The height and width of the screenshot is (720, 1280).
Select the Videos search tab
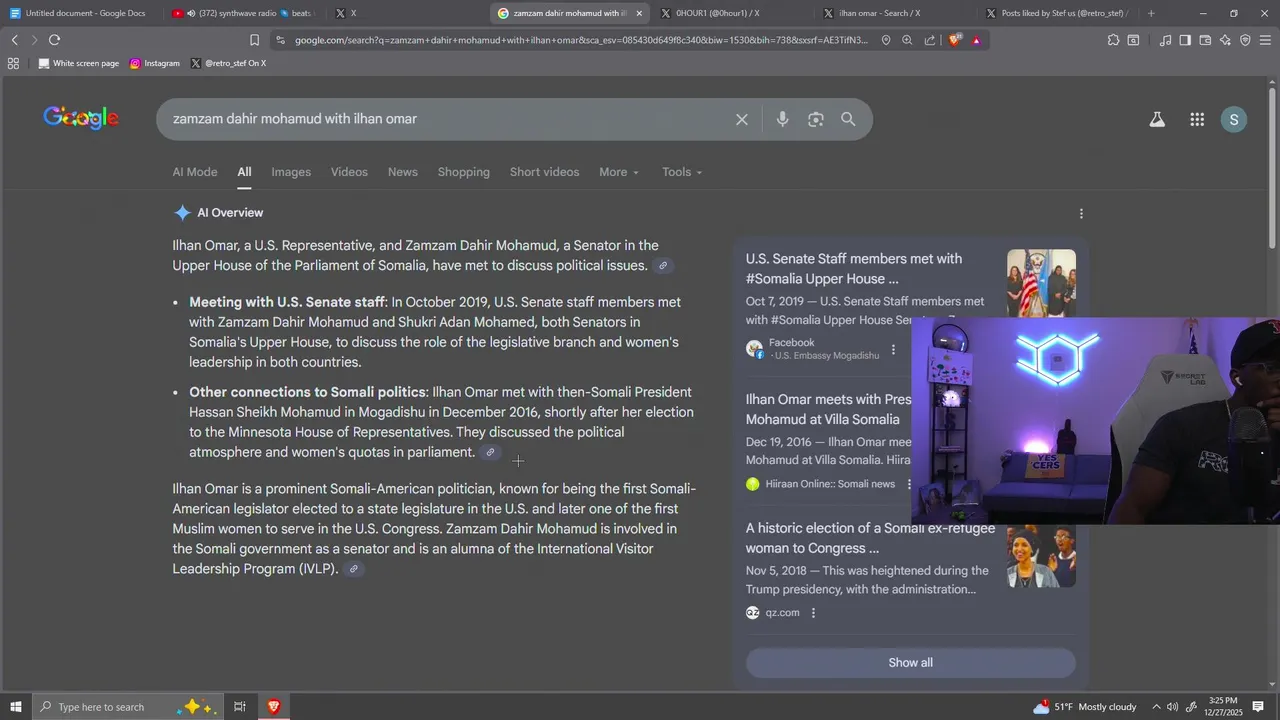pyautogui.click(x=349, y=172)
